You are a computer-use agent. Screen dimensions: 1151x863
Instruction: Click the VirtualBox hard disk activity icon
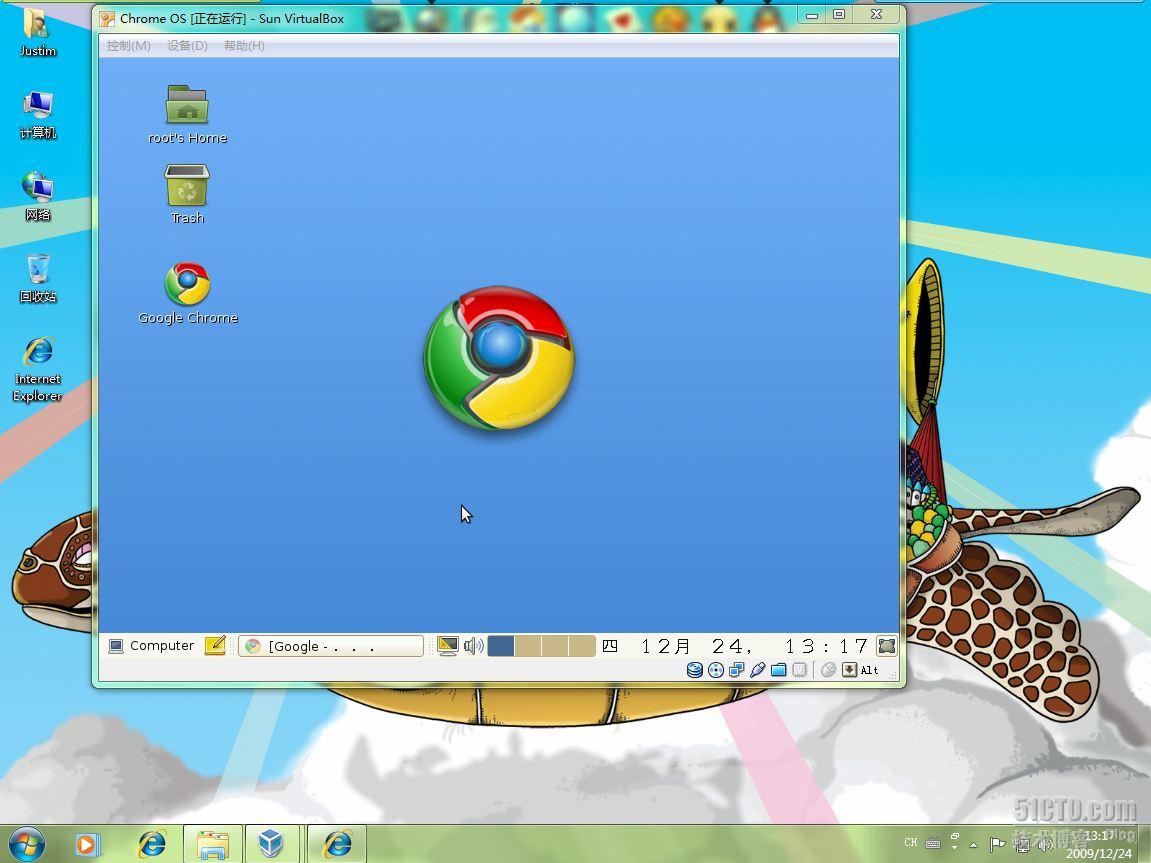click(694, 669)
